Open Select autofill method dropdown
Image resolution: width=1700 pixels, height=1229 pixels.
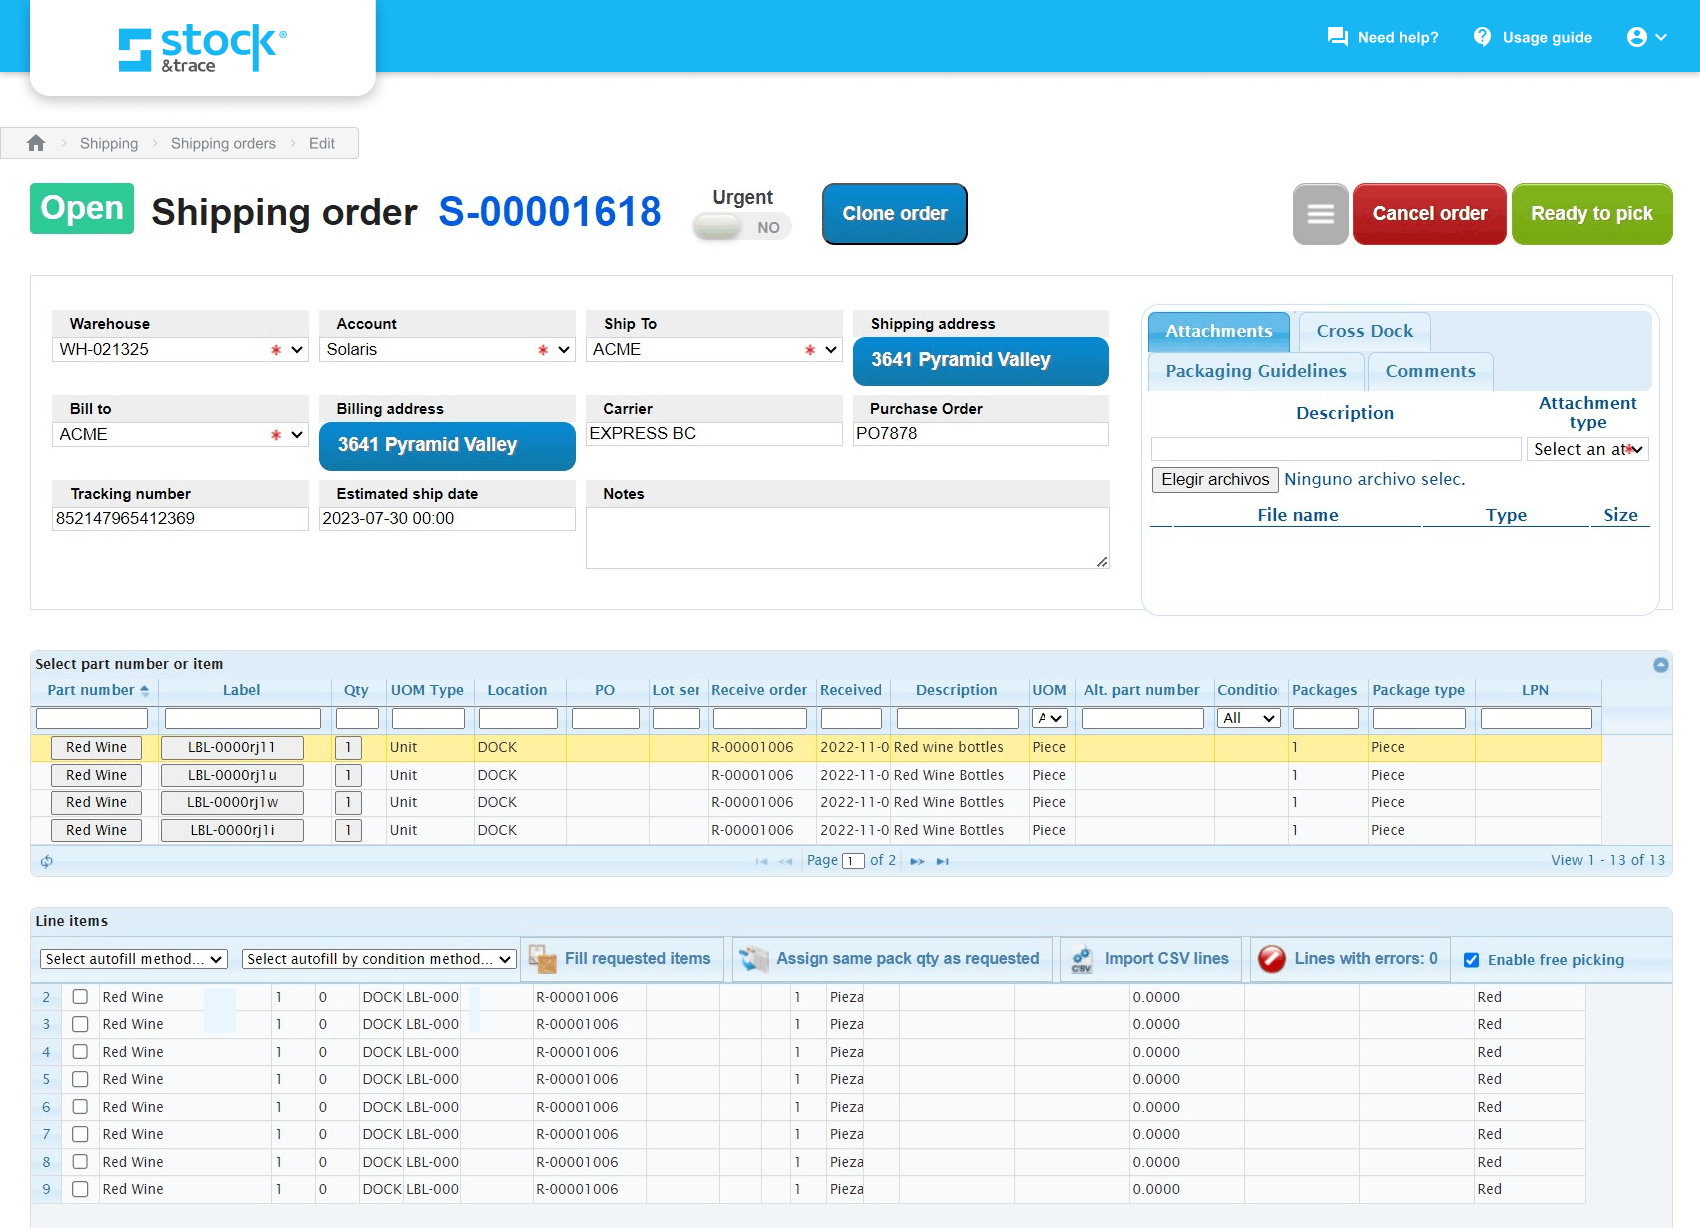(x=133, y=958)
